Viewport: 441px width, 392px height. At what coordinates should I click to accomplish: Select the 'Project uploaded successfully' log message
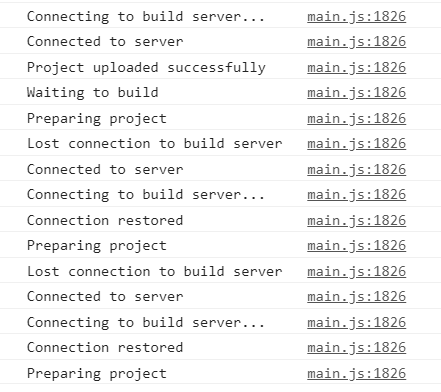pos(146,67)
